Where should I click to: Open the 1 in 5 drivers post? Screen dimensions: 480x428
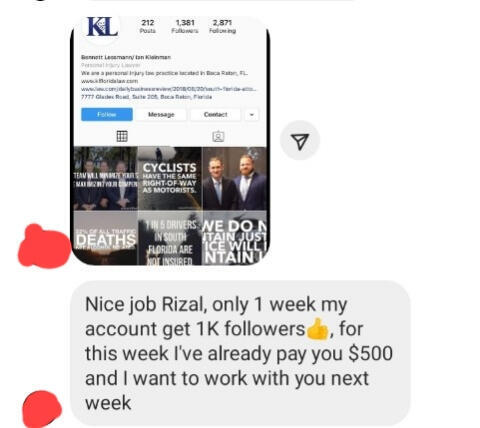pos(170,238)
